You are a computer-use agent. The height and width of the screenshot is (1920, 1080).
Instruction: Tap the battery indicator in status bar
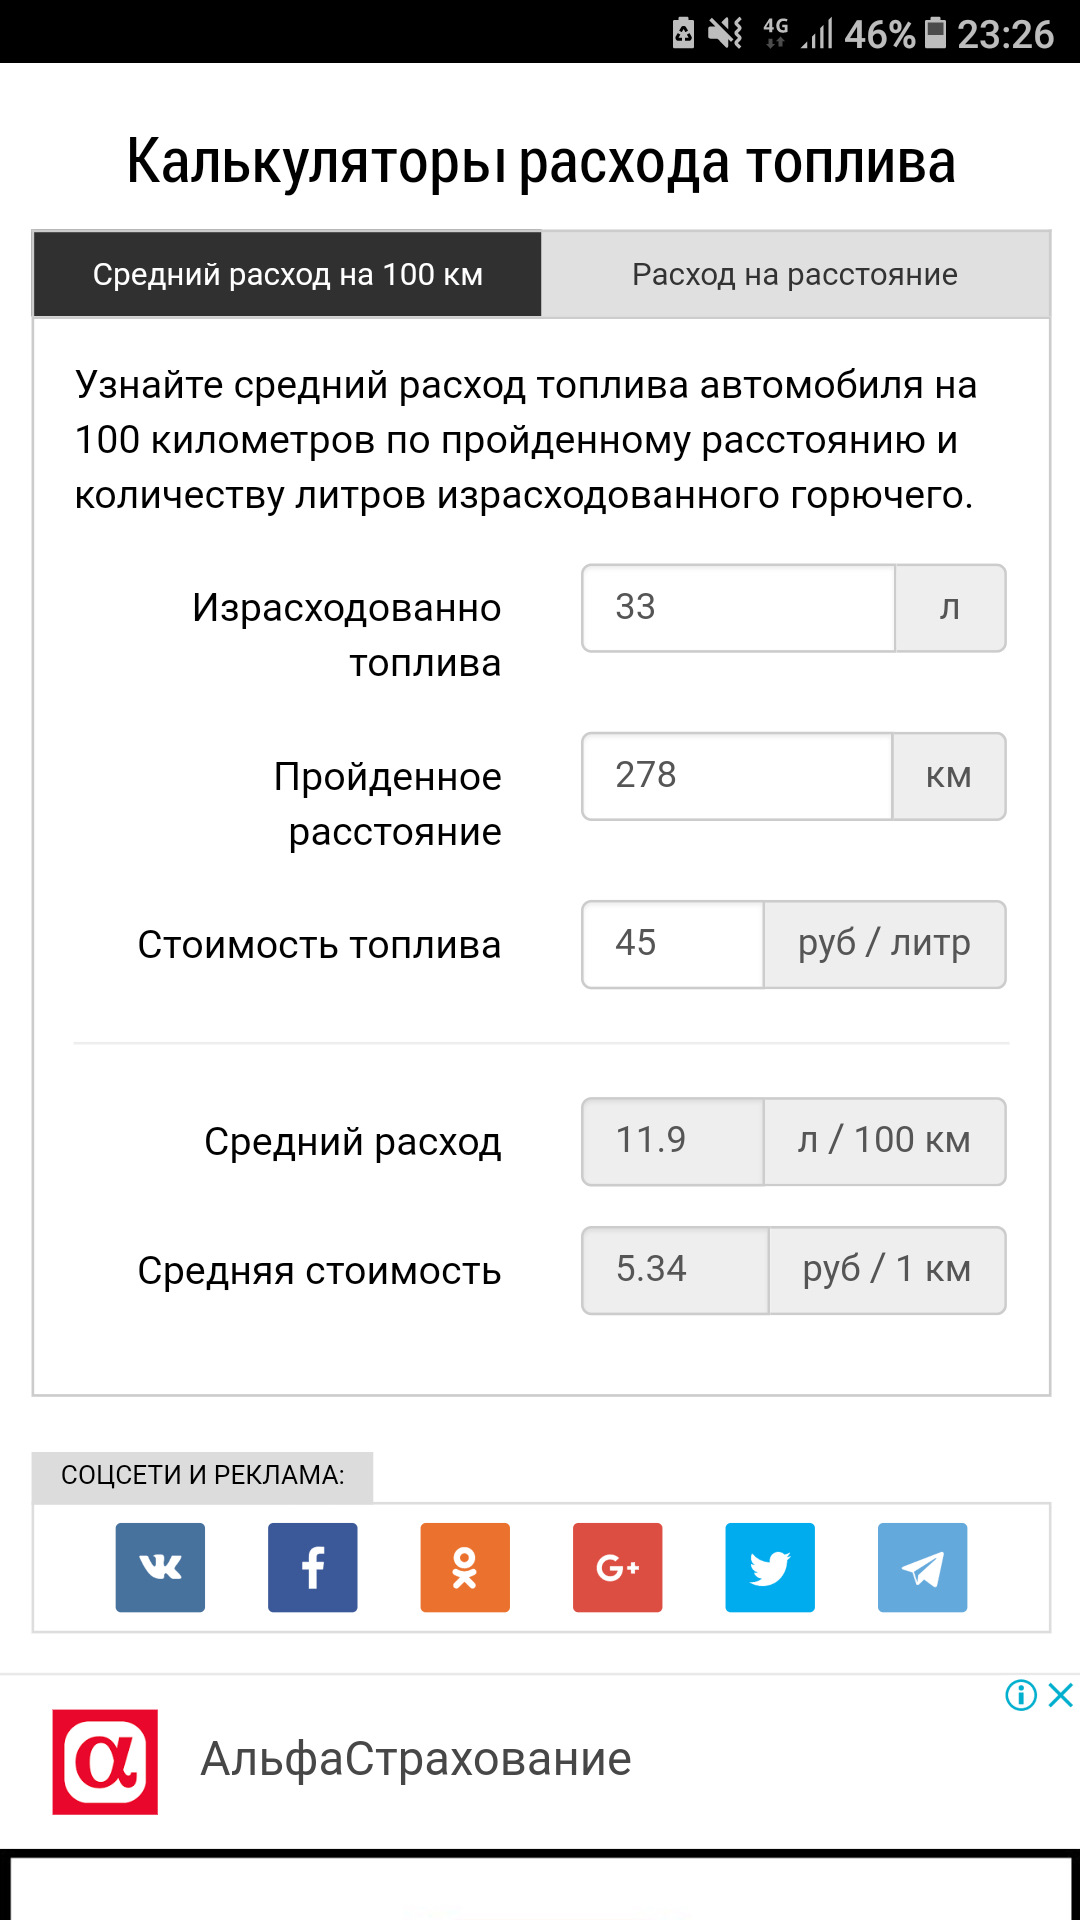click(935, 33)
